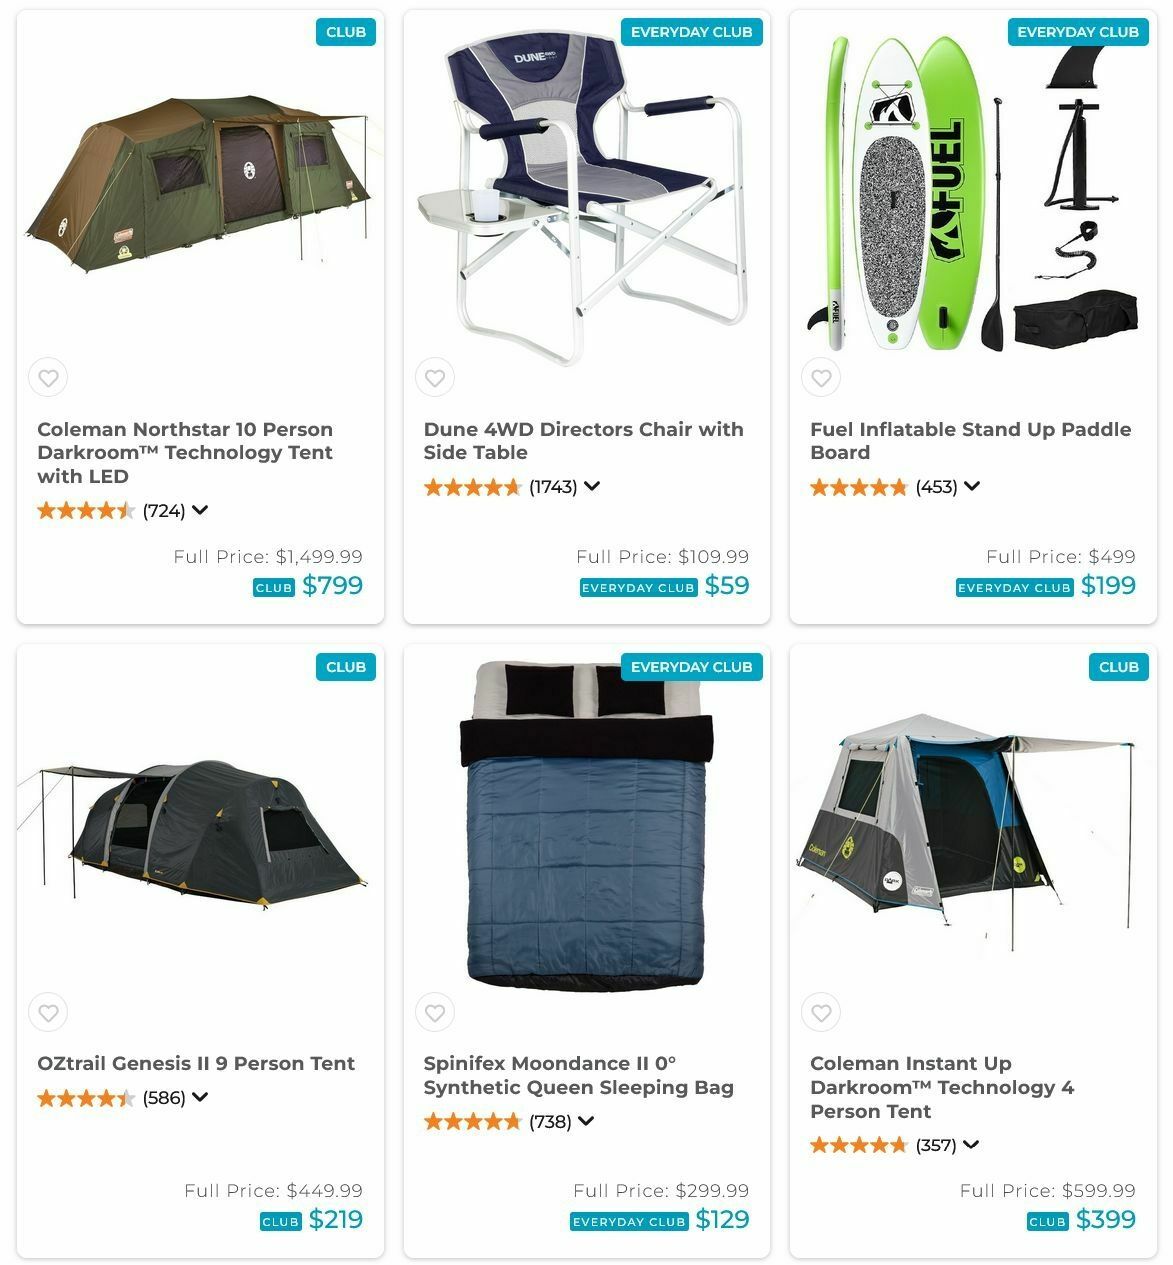
Task: Open Dune 4WD Directors Chair title link
Action: [583, 441]
